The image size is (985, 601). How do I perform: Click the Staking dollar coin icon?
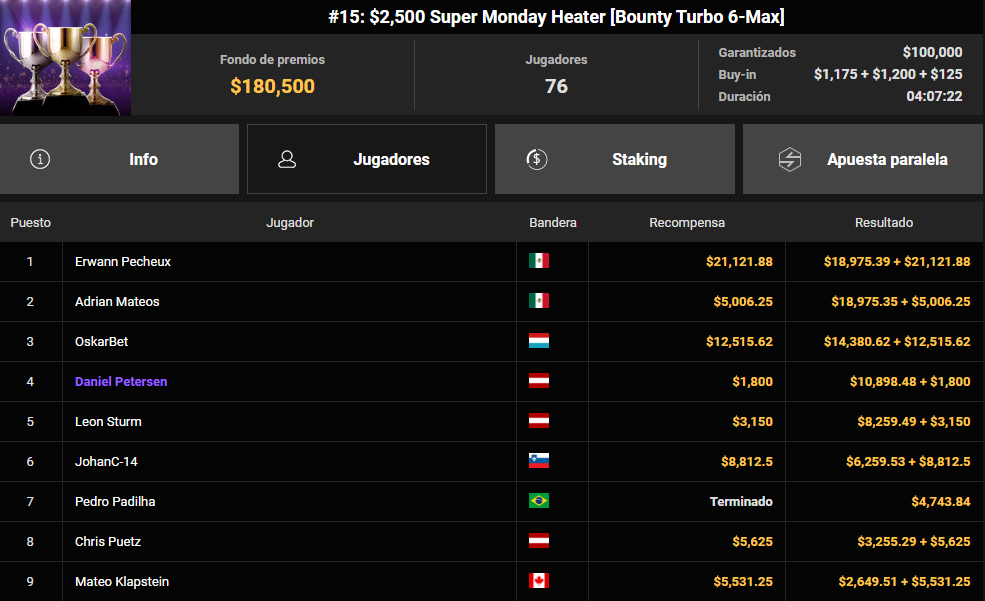point(536,159)
